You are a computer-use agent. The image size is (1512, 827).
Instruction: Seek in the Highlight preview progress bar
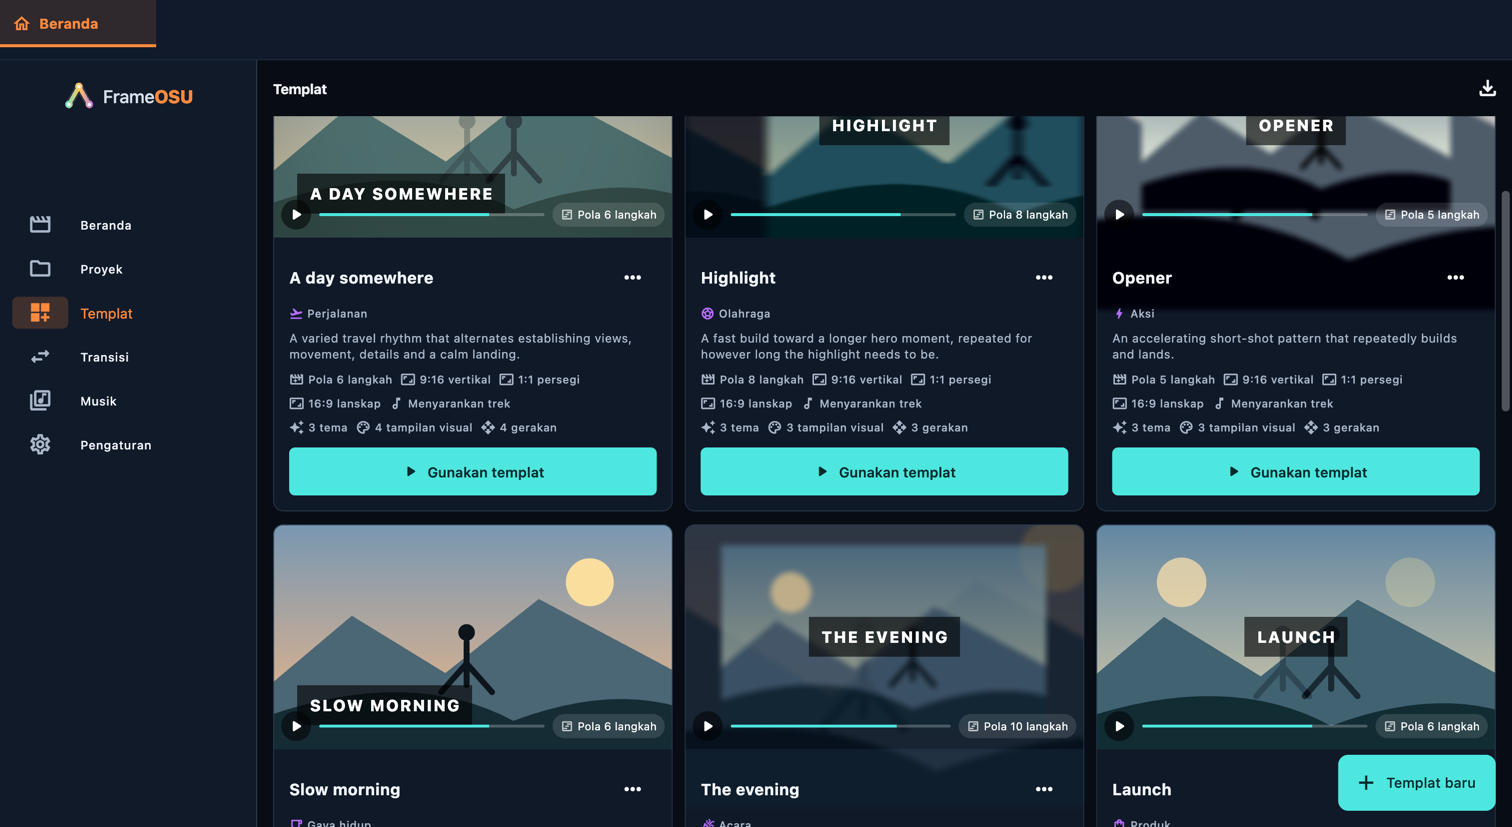click(843, 215)
